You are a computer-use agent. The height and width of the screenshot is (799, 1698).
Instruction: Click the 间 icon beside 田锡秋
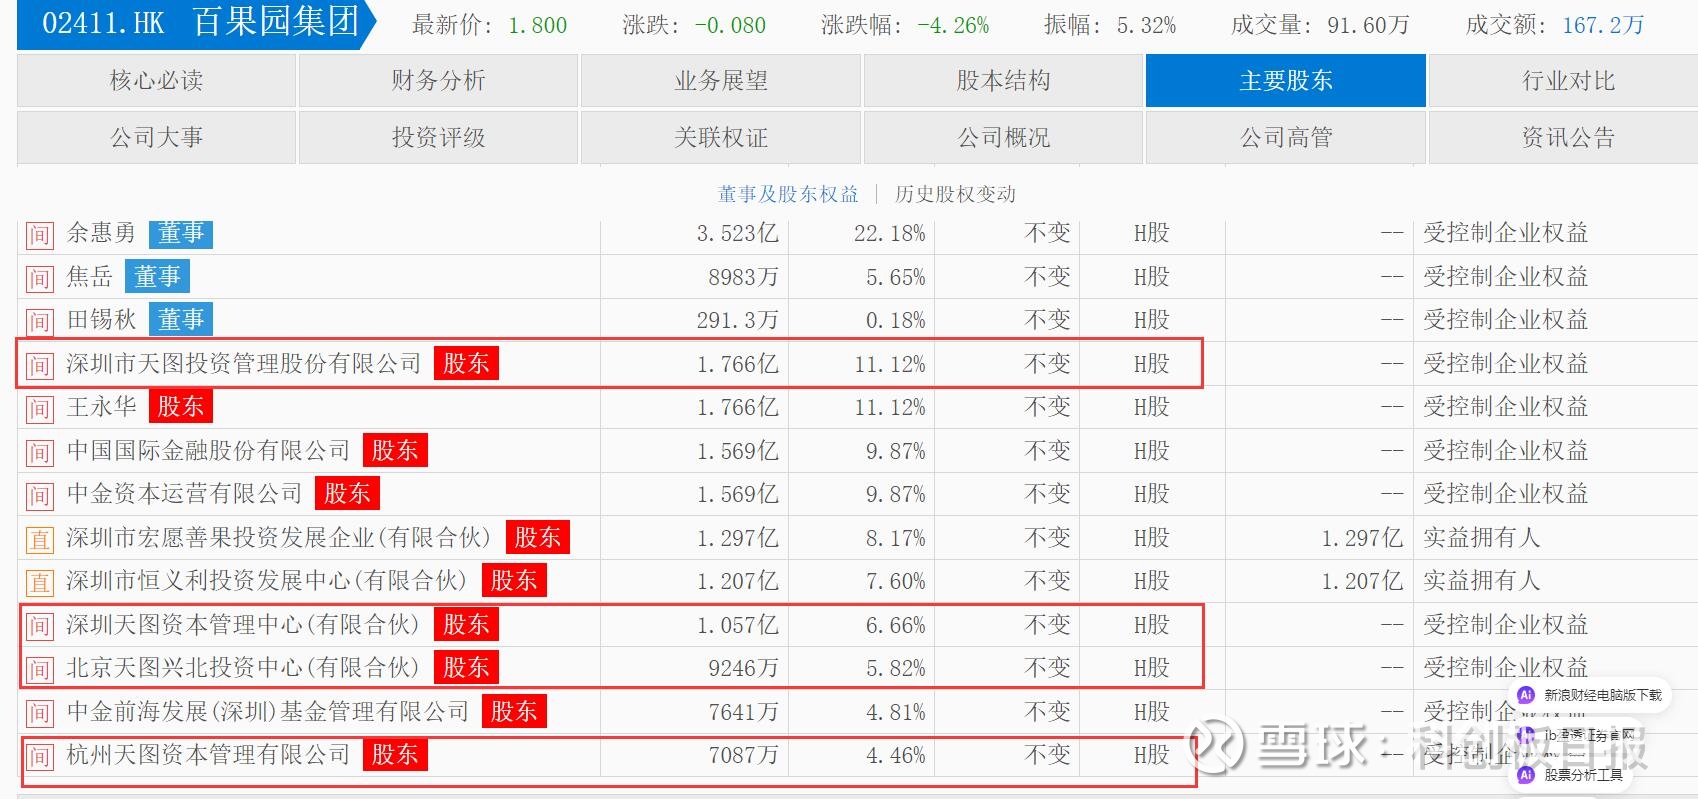[39, 322]
